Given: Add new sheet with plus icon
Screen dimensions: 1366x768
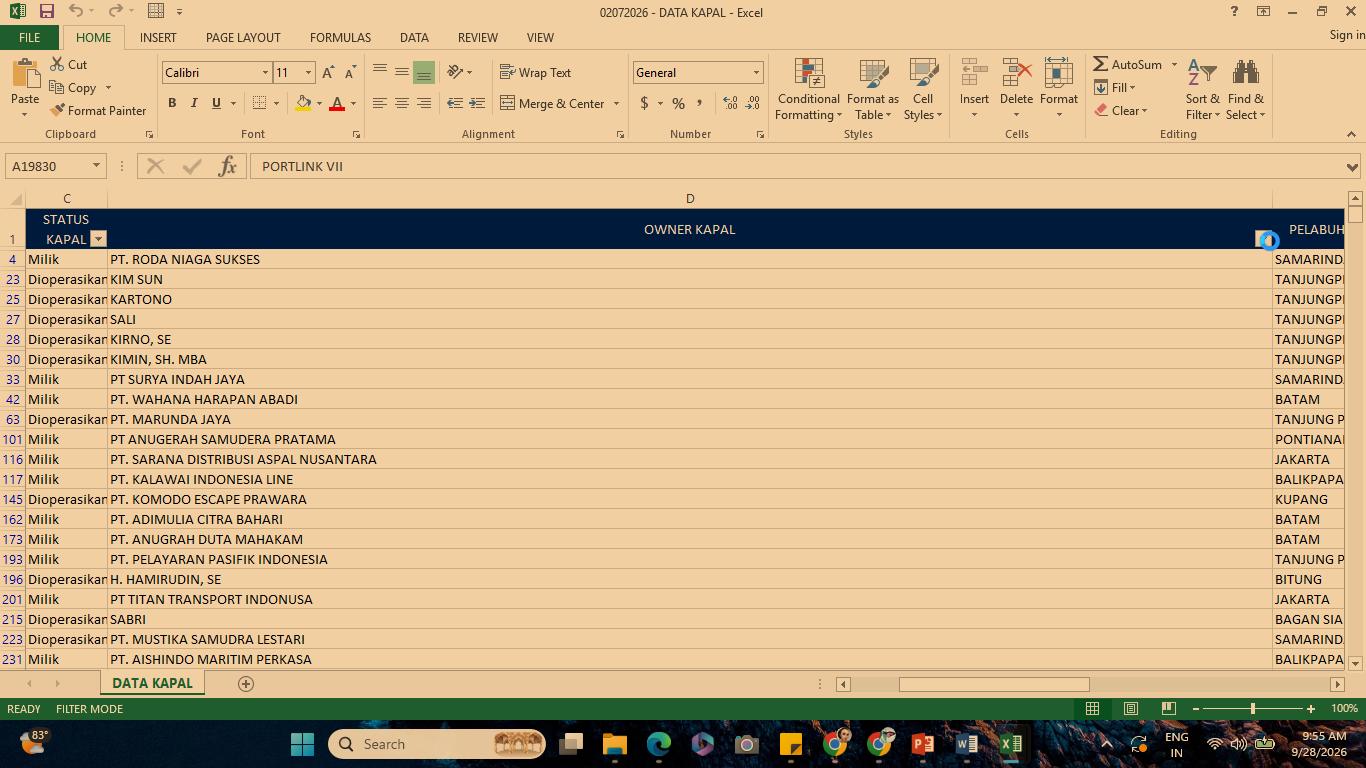Looking at the screenshot, I should [246, 684].
